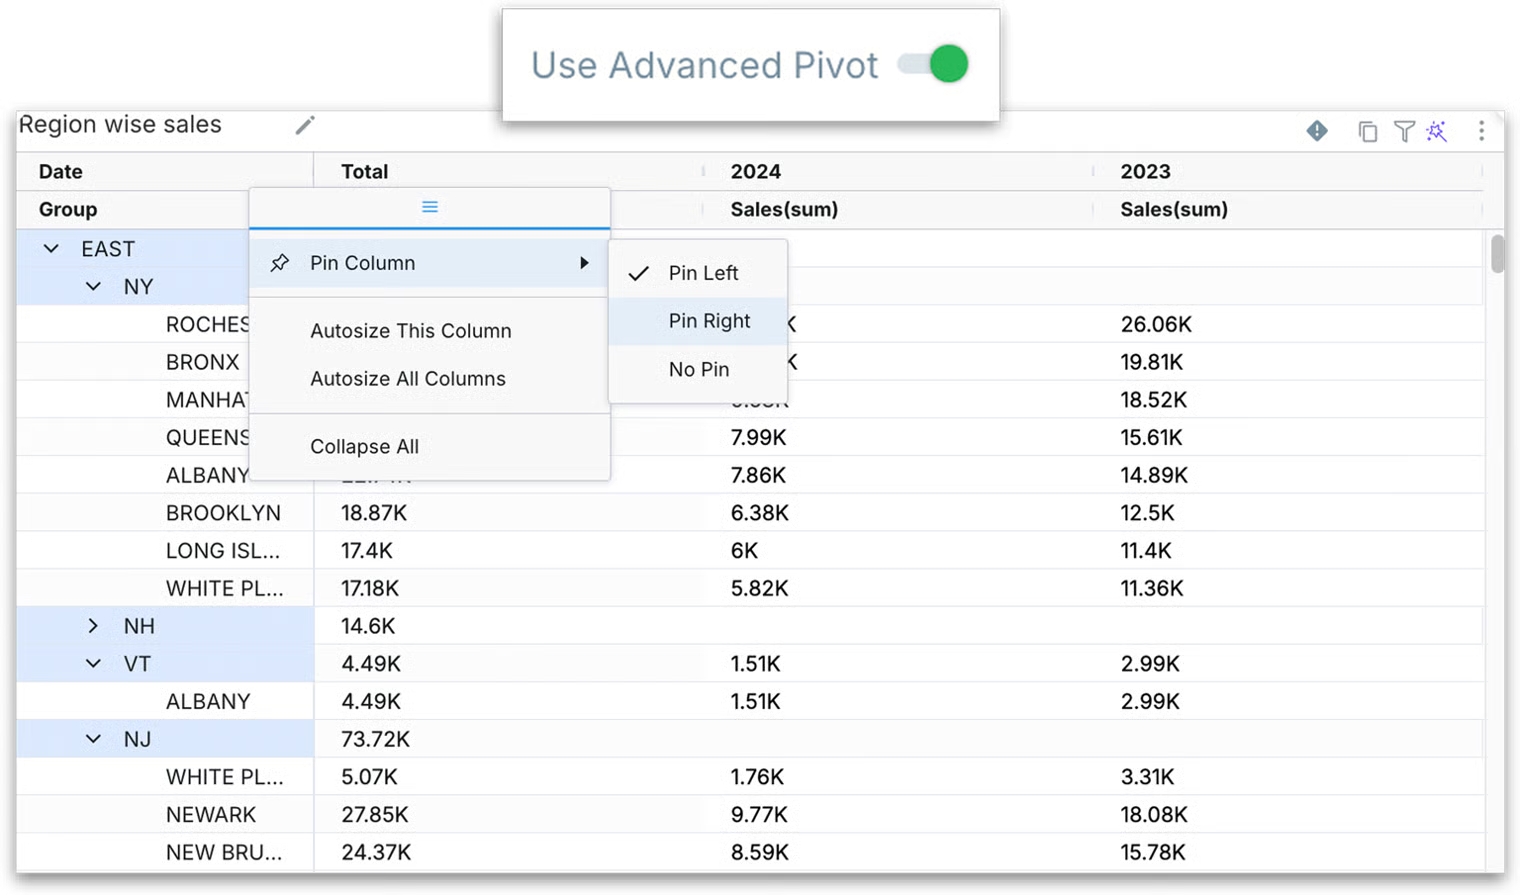
Task: Click the purple magic wand icon
Action: click(x=1437, y=132)
